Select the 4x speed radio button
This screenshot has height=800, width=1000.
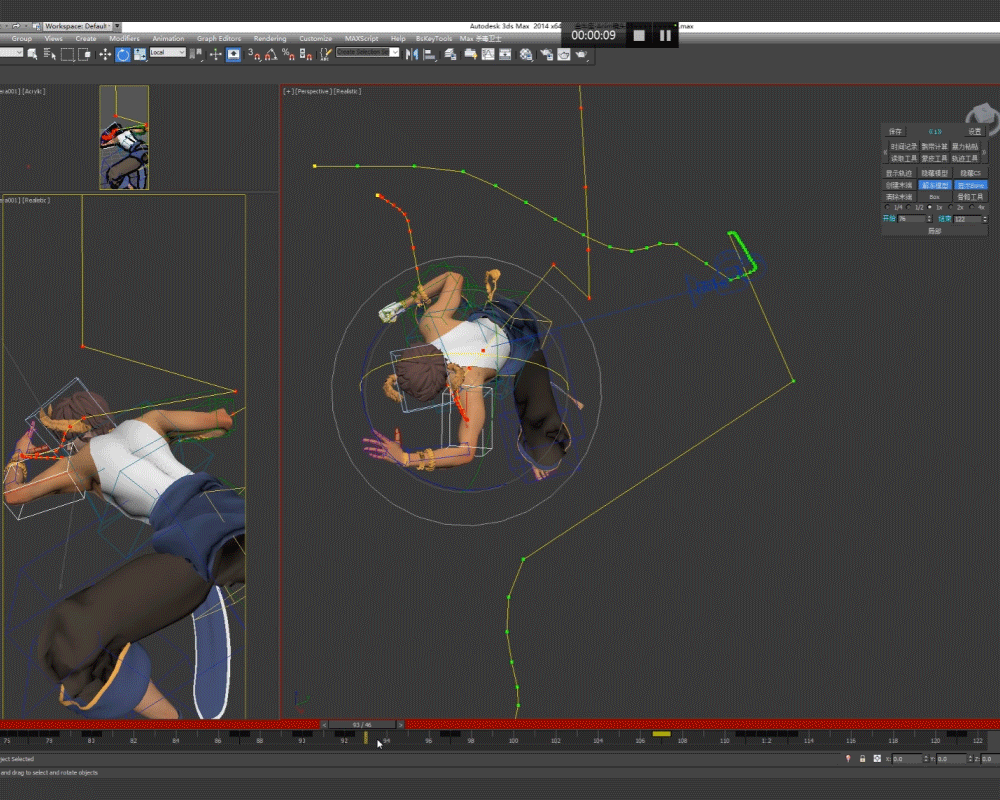point(972,207)
